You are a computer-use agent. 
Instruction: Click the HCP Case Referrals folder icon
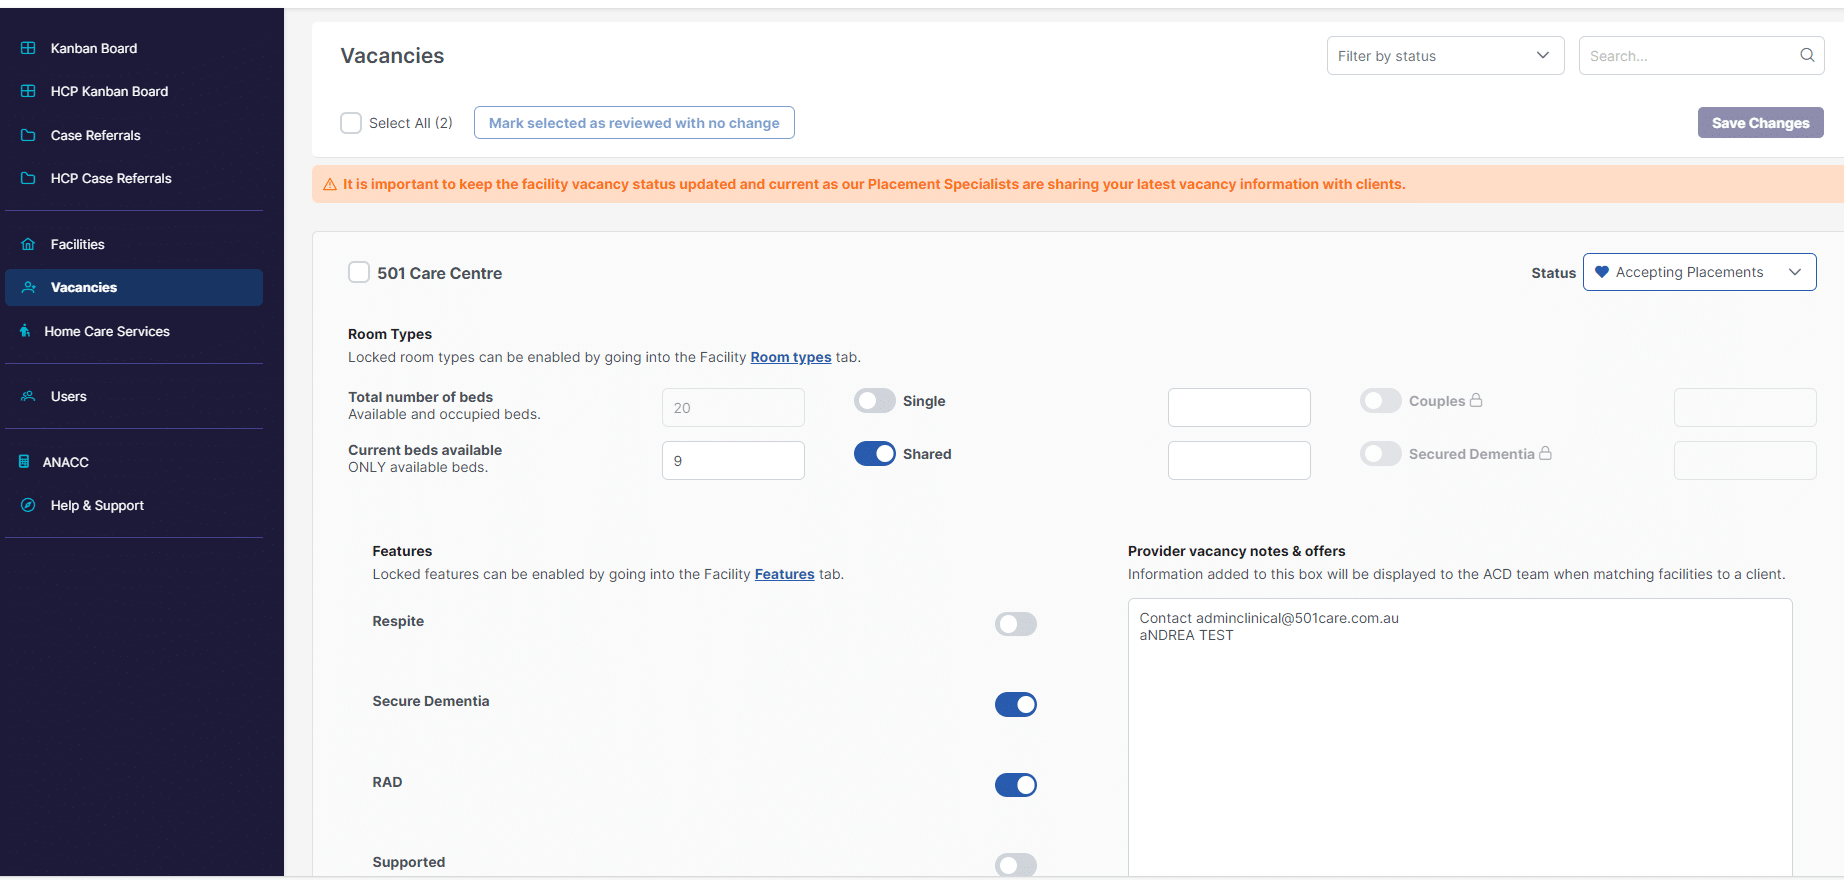(x=28, y=178)
